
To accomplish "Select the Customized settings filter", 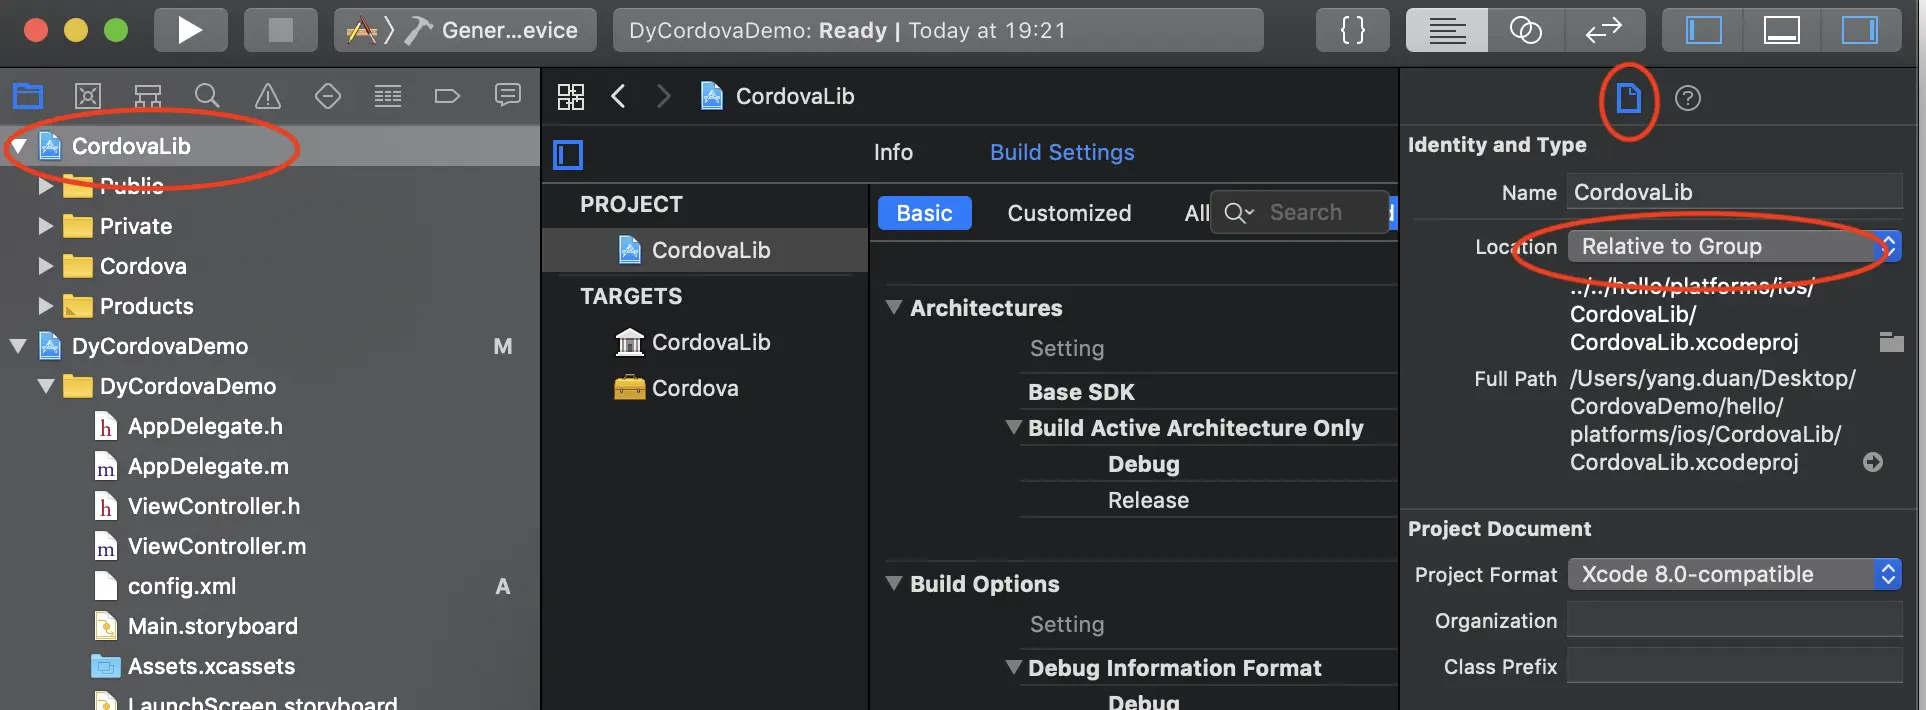I will click(1069, 213).
